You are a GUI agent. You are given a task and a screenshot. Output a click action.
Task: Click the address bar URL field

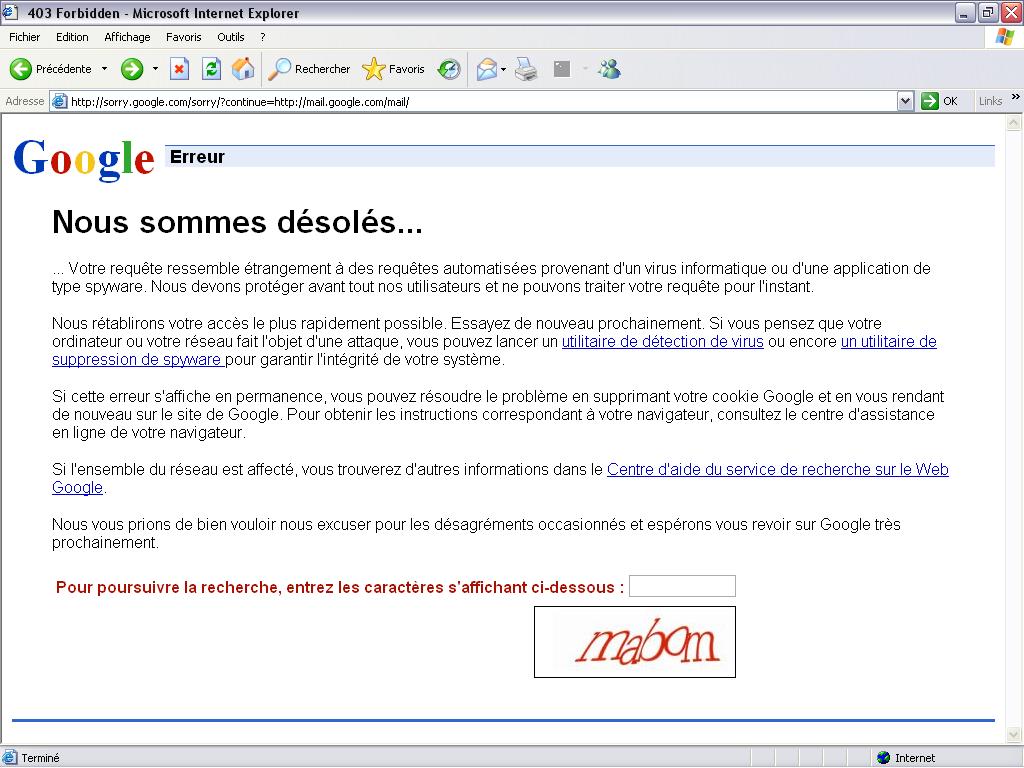click(x=482, y=101)
